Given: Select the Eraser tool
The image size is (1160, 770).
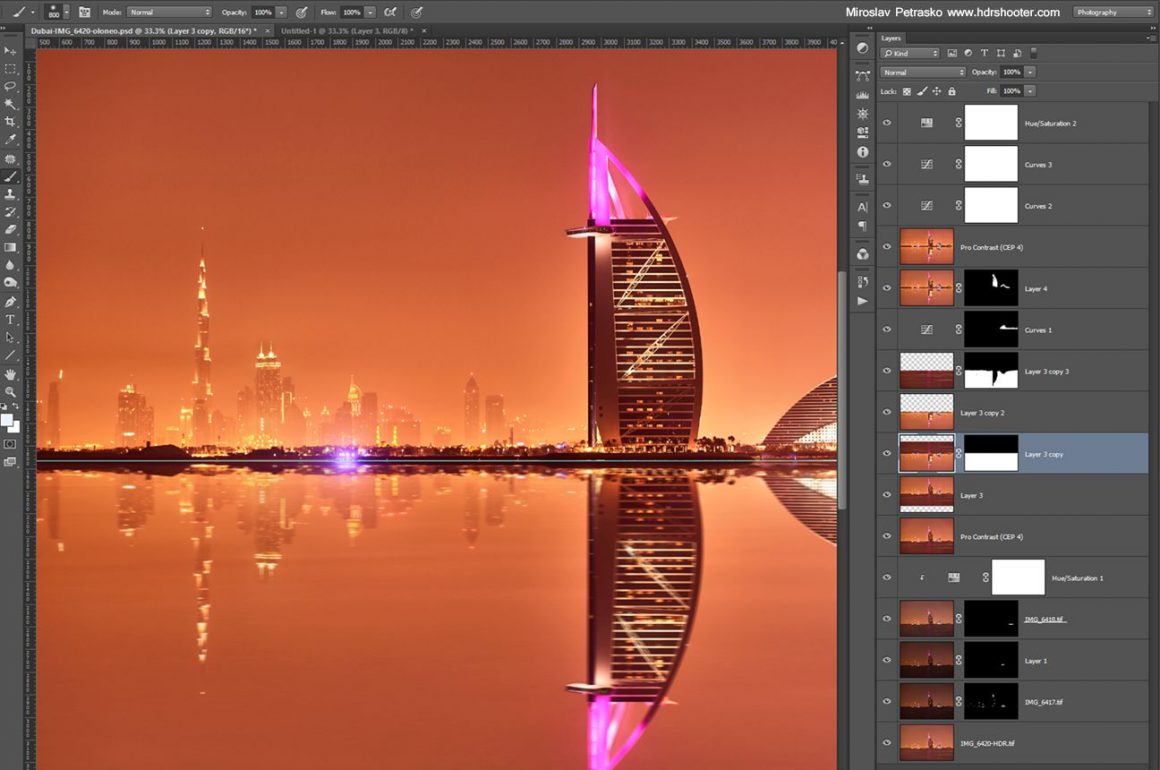Looking at the screenshot, I should click(x=10, y=229).
